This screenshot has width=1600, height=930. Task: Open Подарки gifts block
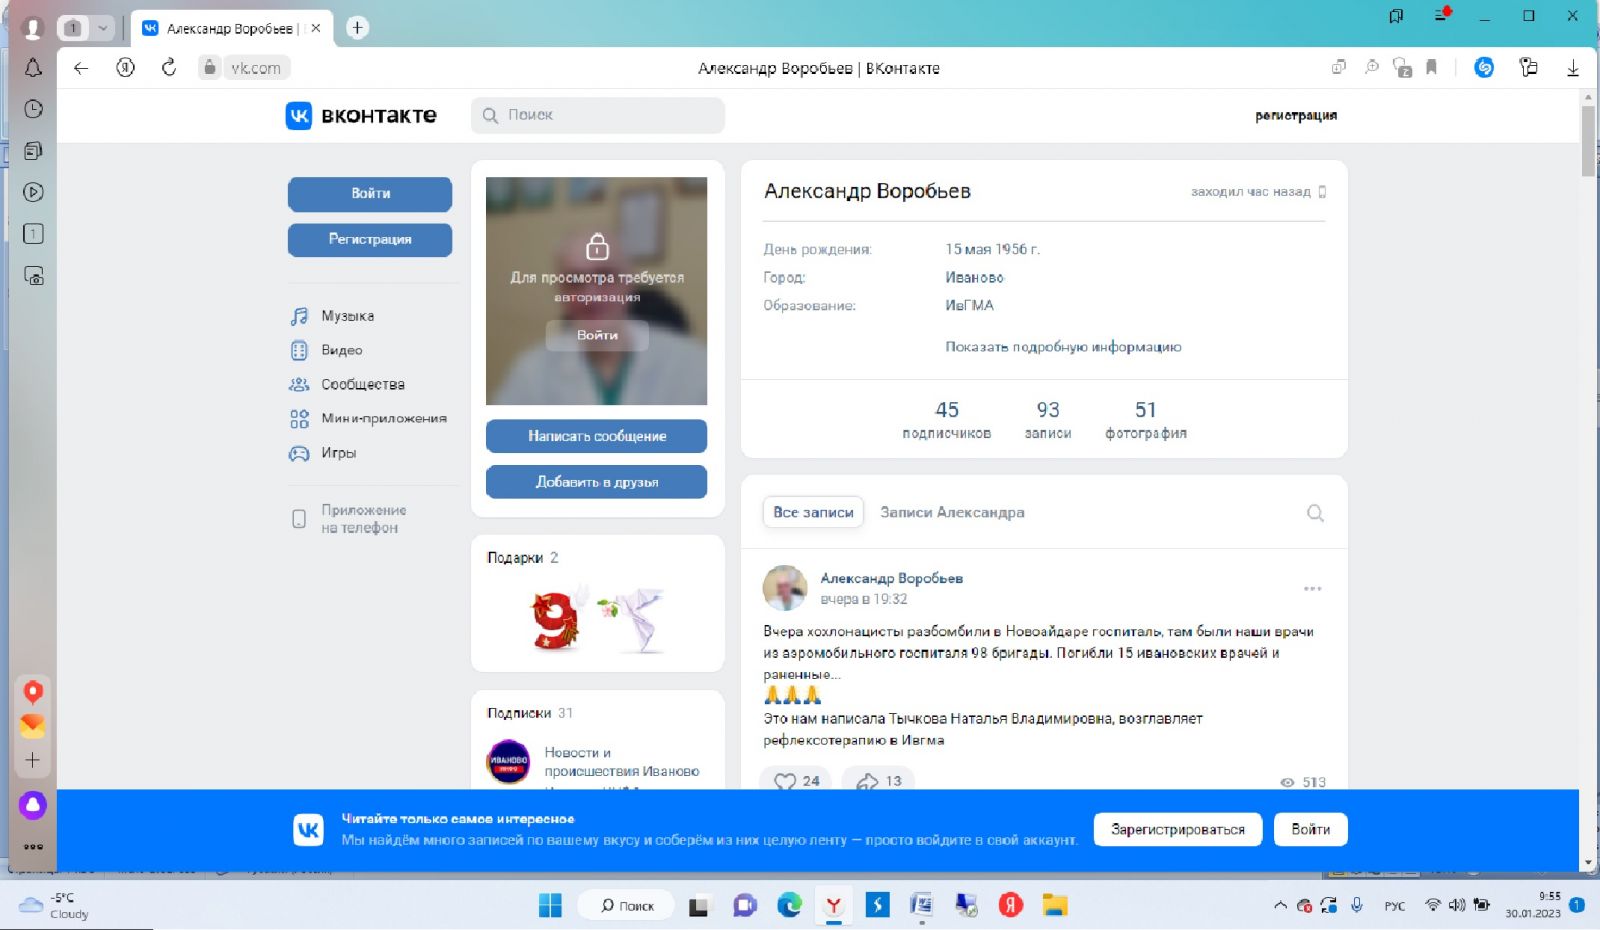coord(597,603)
